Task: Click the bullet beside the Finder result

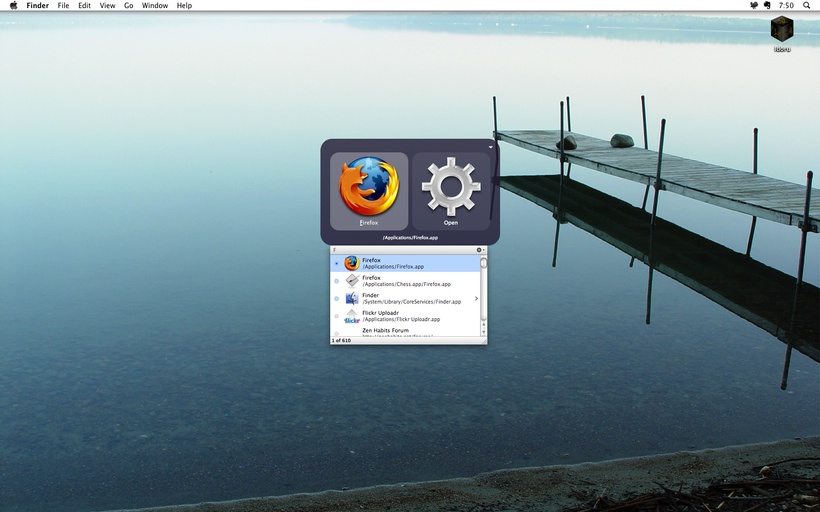Action: [x=336, y=299]
